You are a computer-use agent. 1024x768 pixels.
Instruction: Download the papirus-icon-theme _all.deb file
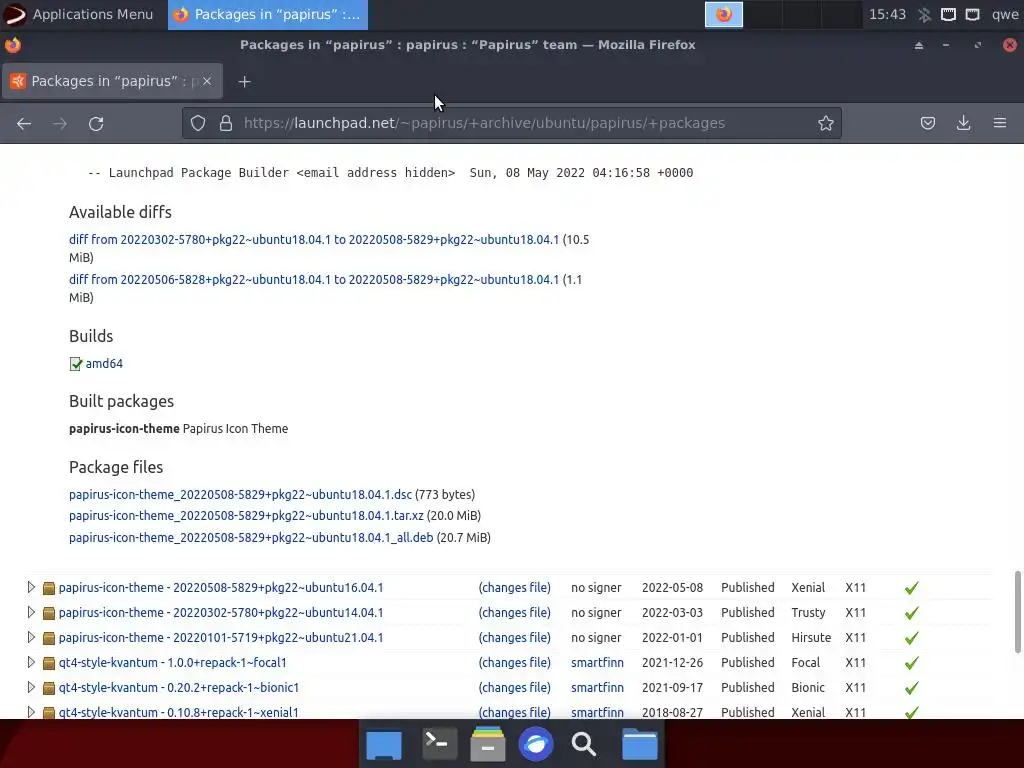pyautogui.click(x=251, y=537)
